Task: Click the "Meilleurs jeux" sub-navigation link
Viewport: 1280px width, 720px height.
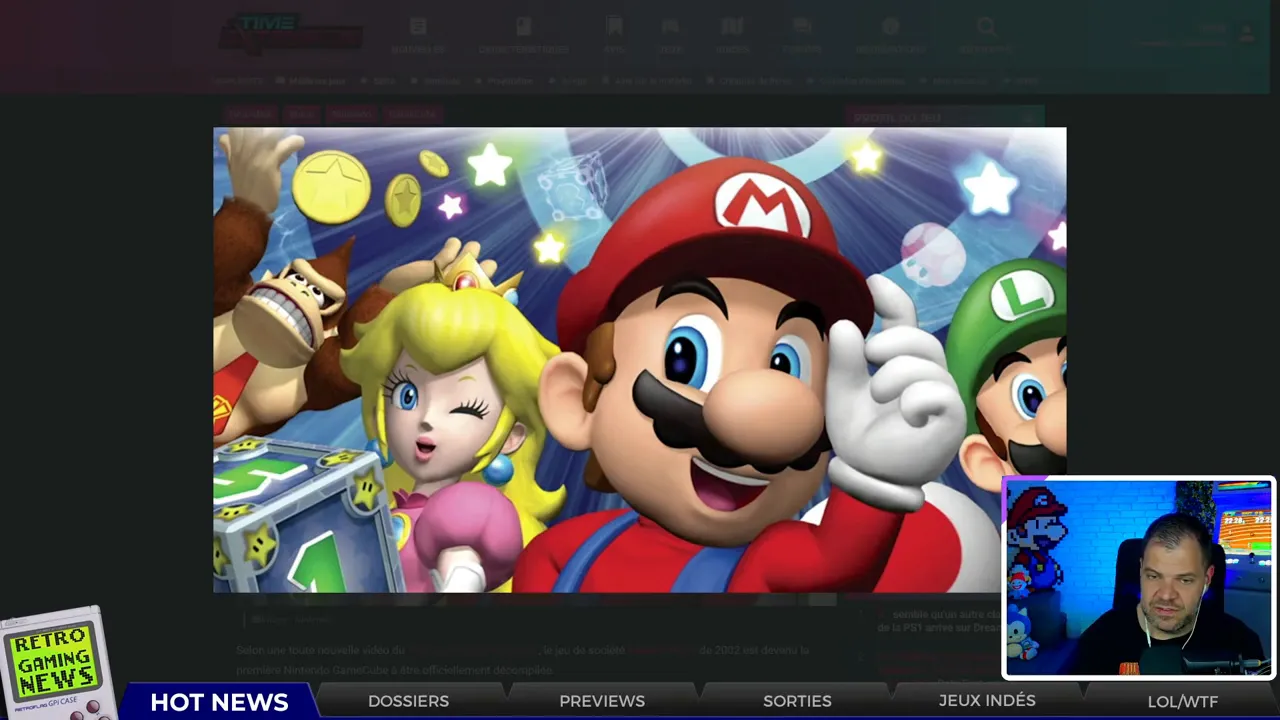Action: tap(316, 81)
